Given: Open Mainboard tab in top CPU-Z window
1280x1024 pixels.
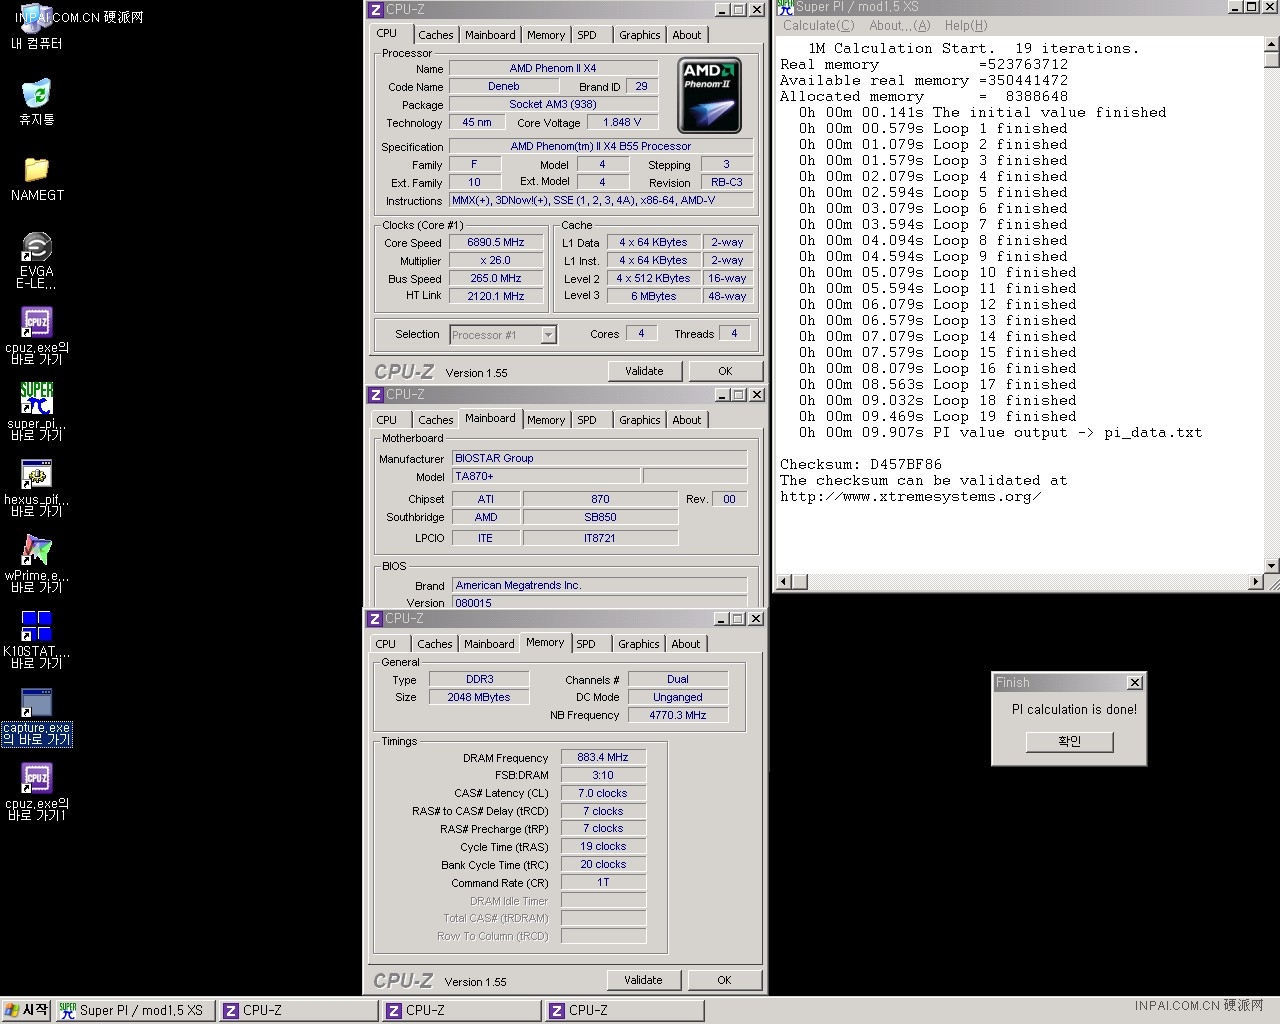Looking at the screenshot, I should coord(490,35).
